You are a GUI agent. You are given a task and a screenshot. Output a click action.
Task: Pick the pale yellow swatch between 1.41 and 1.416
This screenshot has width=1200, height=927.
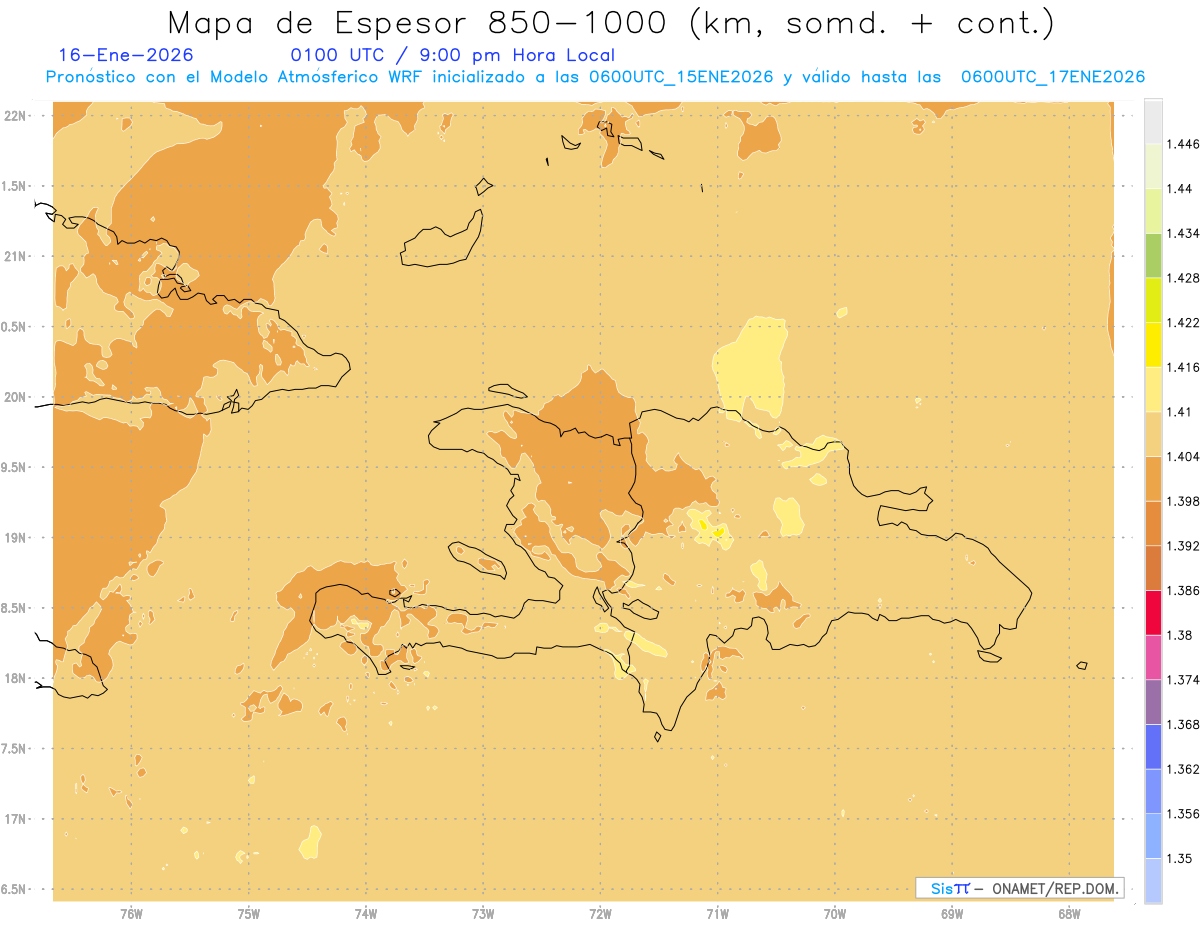click(1153, 389)
